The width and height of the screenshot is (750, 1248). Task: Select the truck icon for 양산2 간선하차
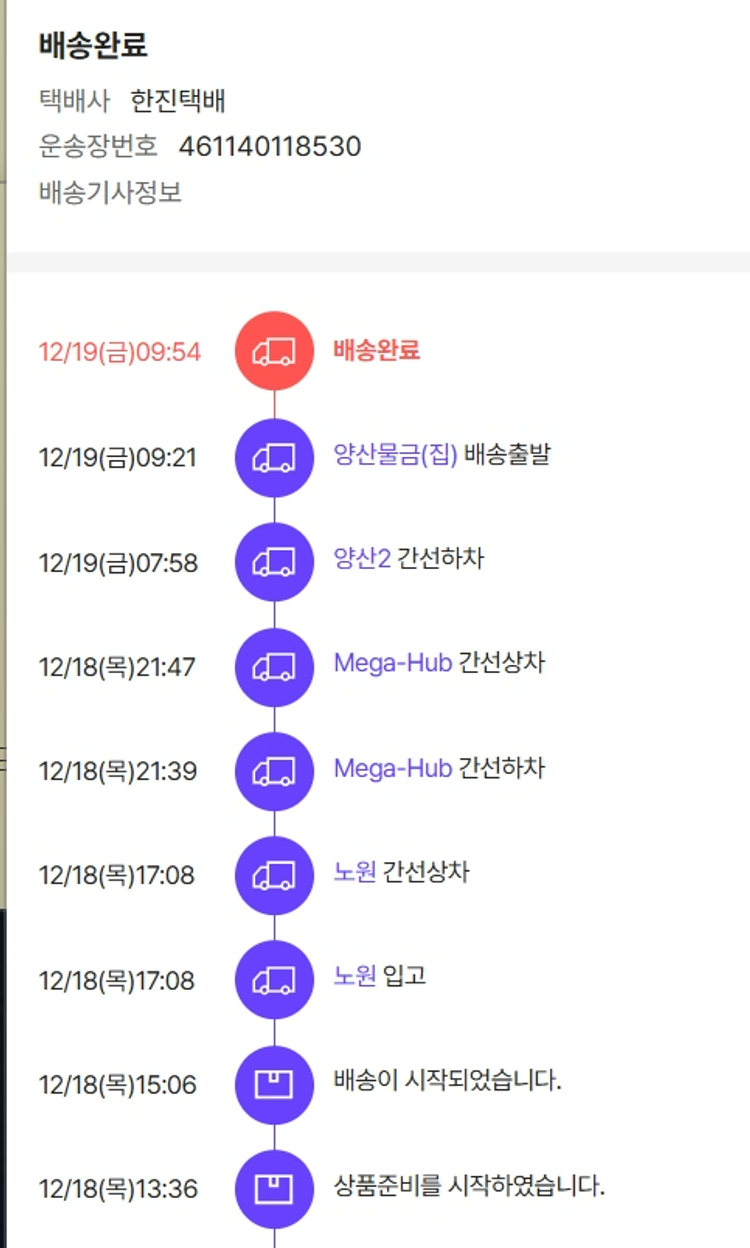(274, 562)
